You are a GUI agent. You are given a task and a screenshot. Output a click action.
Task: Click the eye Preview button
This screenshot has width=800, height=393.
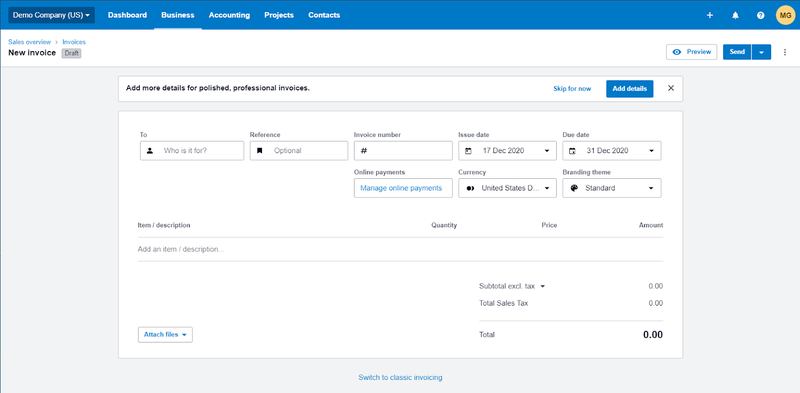(691, 52)
